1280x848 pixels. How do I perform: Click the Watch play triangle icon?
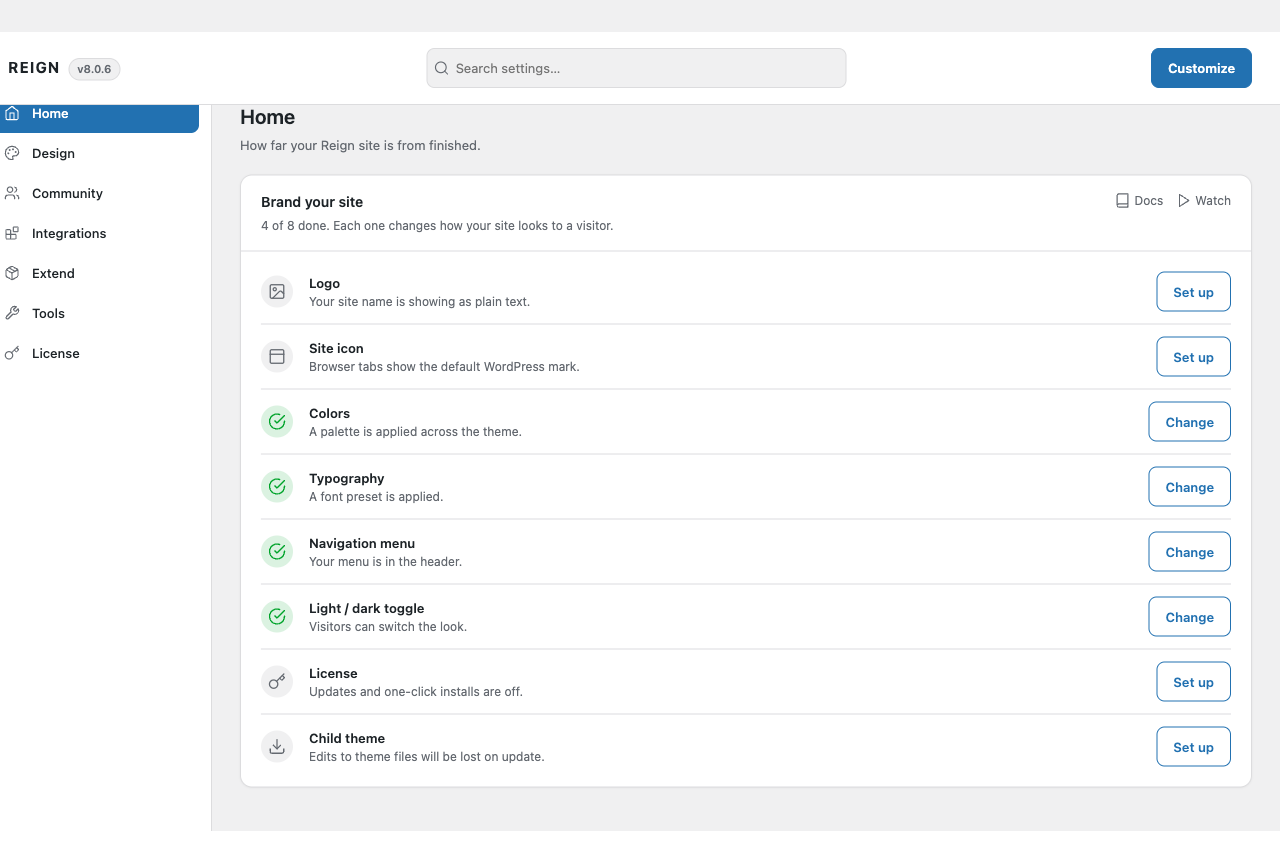[1184, 200]
